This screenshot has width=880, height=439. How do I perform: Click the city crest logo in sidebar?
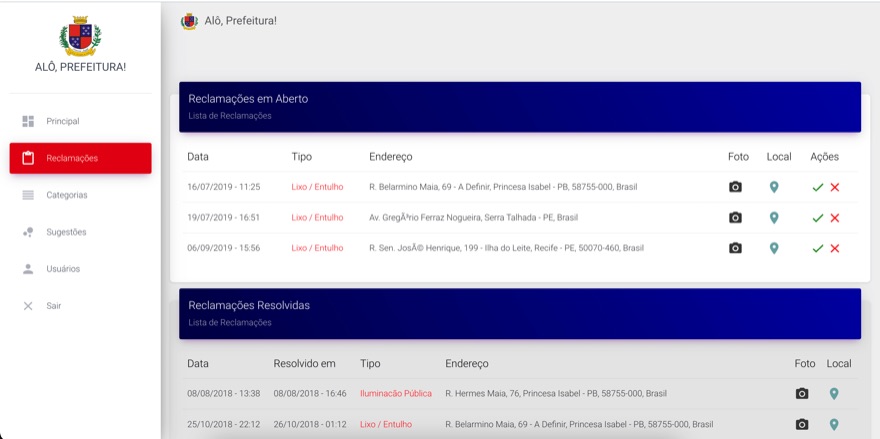tap(80, 36)
